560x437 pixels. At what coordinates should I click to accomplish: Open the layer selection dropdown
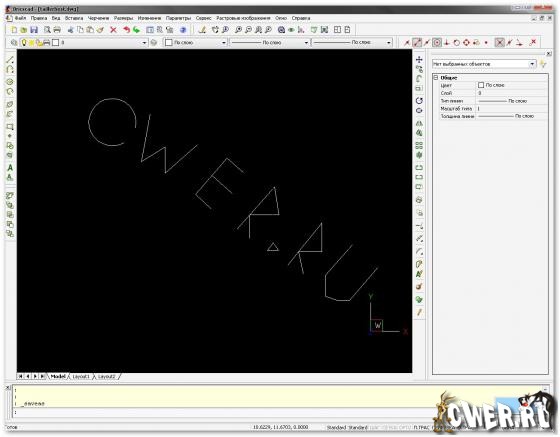(x=144, y=43)
